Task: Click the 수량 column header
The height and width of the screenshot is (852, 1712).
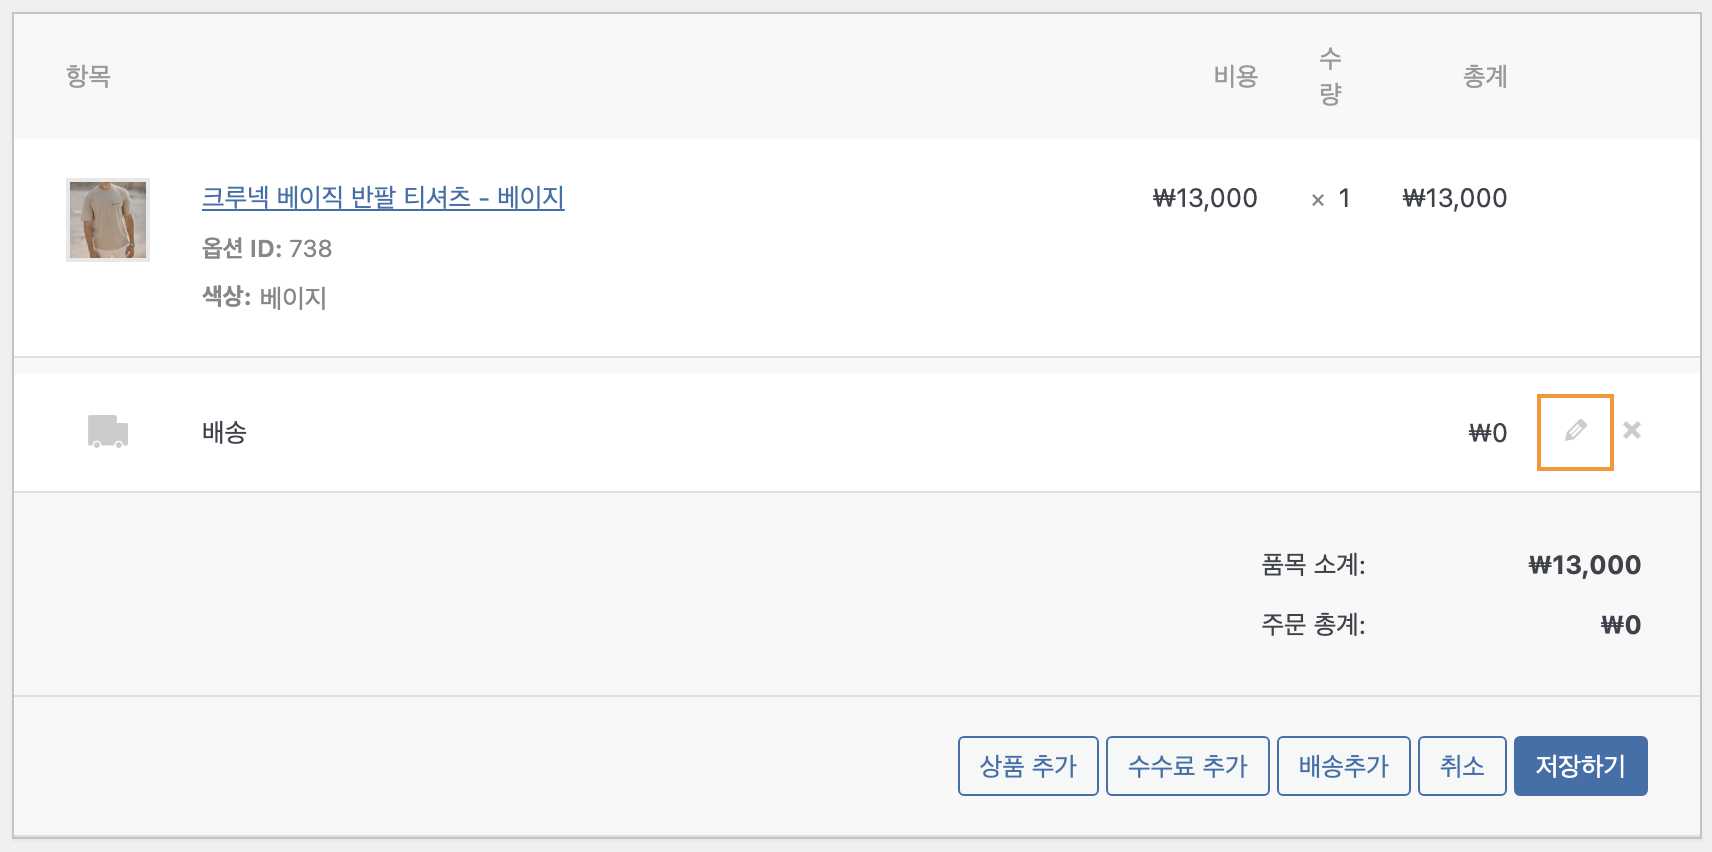Action: click(1330, 76)
